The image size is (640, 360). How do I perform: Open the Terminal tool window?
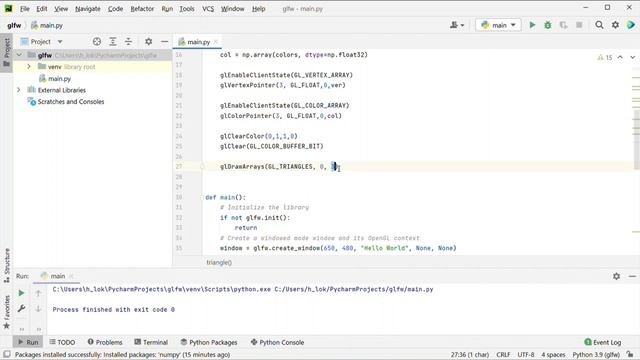pyautogui.click(x=151, y=342)
